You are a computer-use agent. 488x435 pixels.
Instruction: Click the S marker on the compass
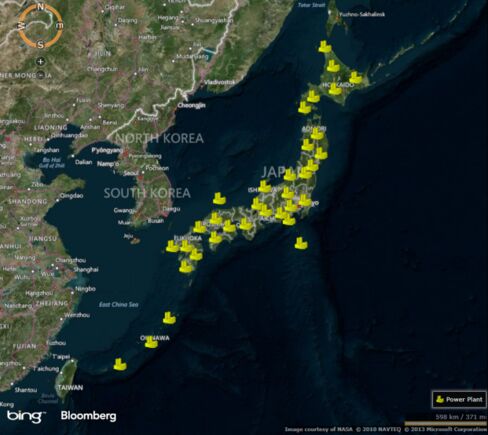pyautogui.click(x=40, y=44)
